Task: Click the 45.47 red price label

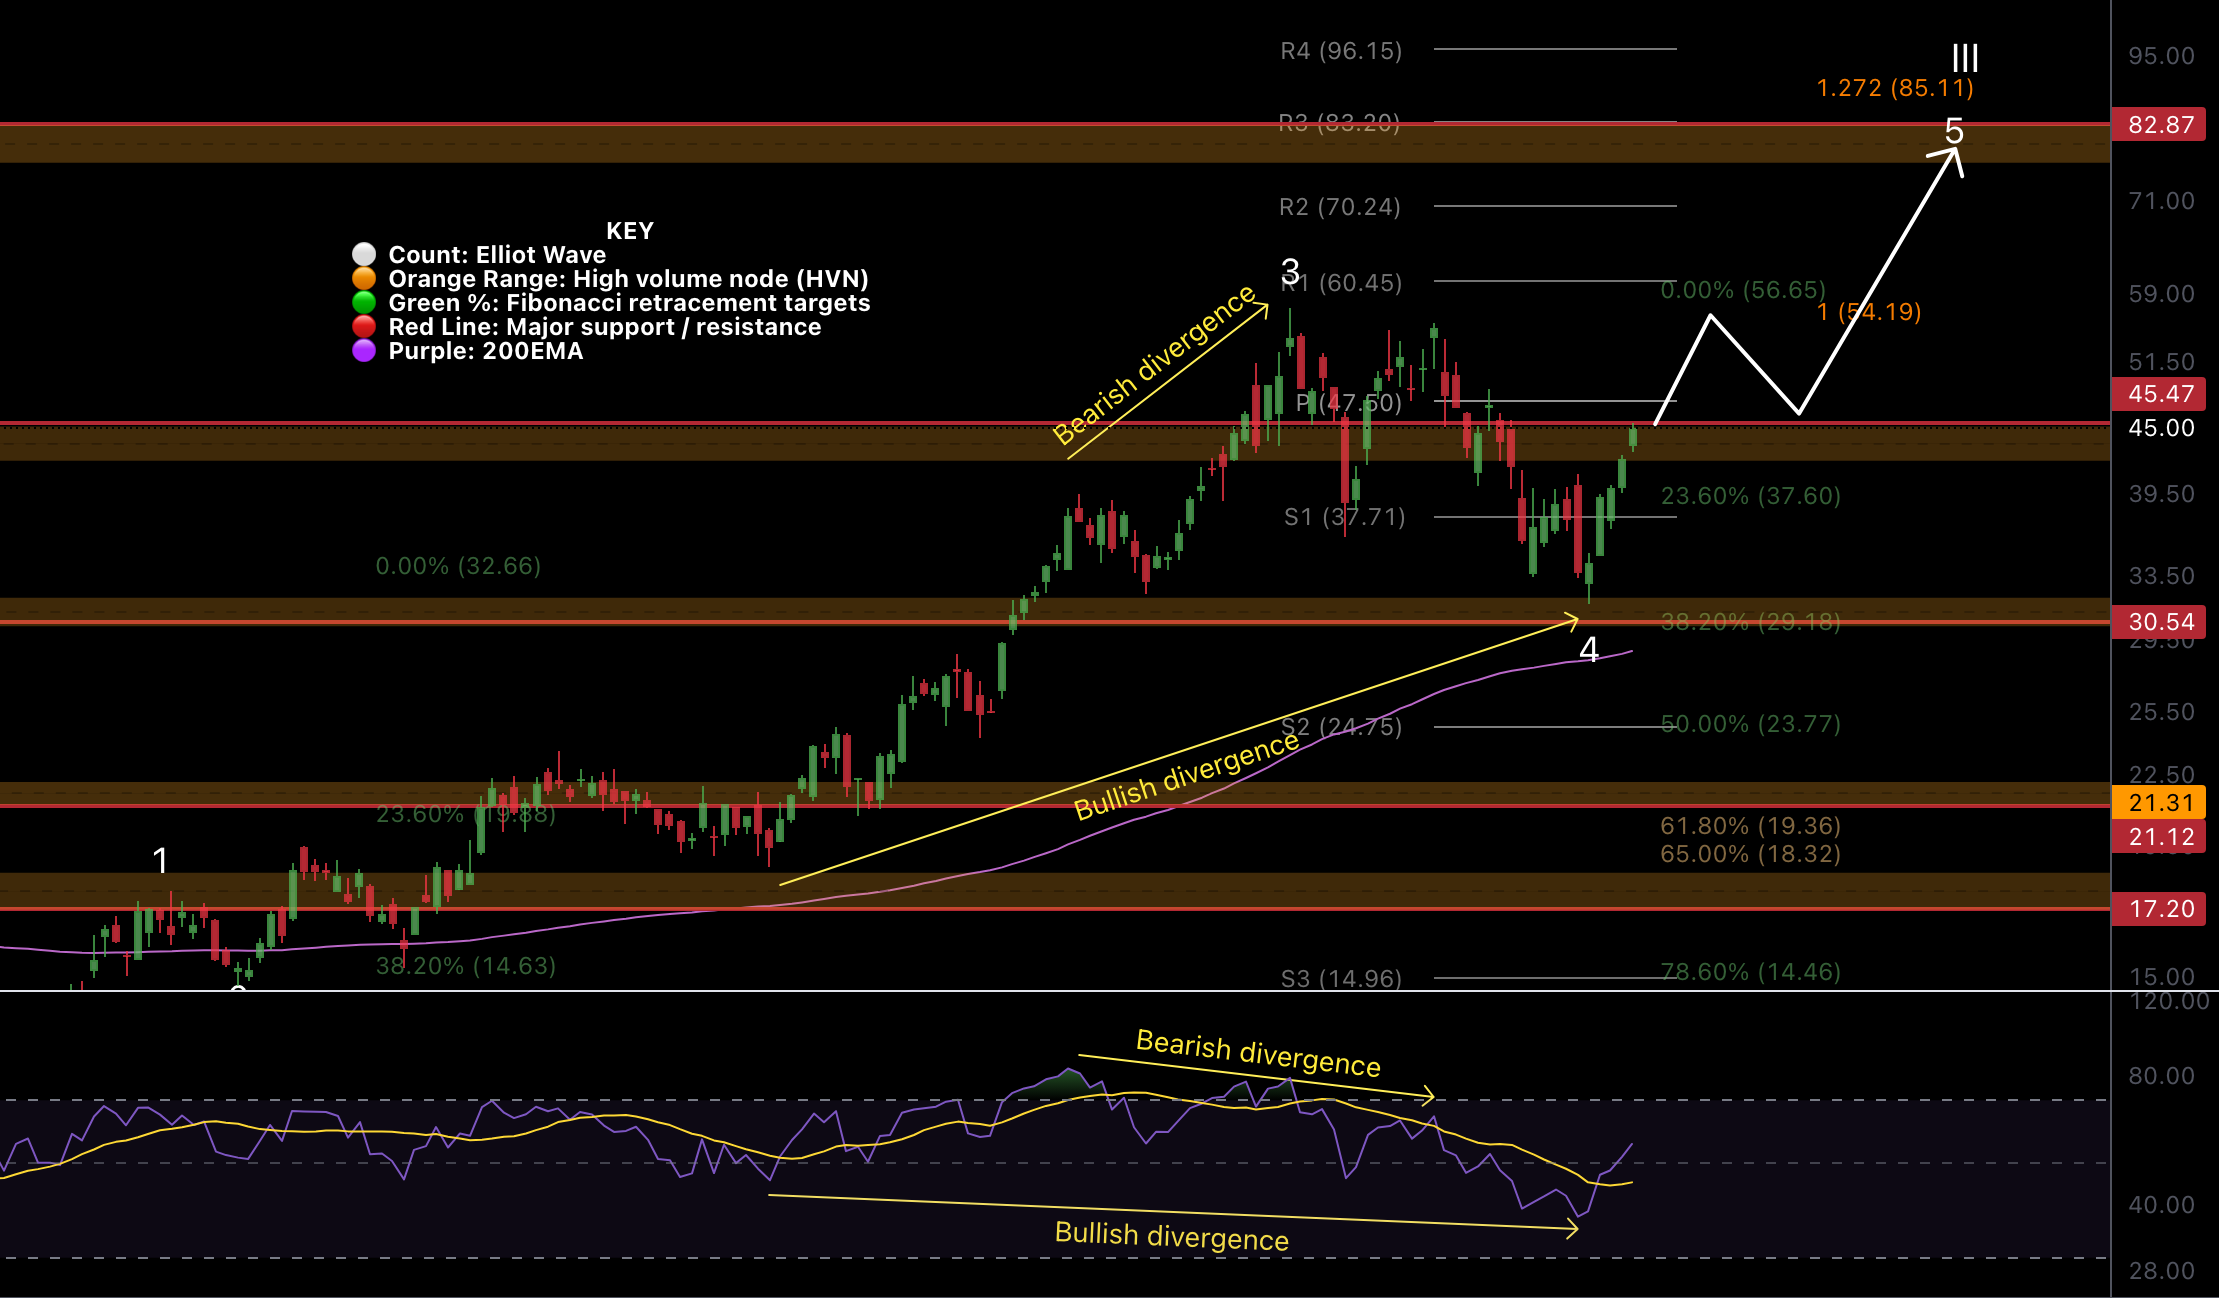Action: 2159,394
